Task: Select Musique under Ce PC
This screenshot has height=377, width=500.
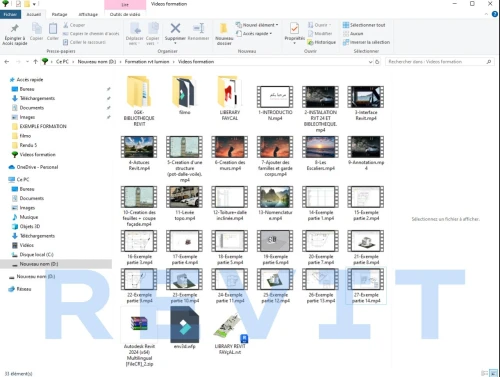Action: 29,217
